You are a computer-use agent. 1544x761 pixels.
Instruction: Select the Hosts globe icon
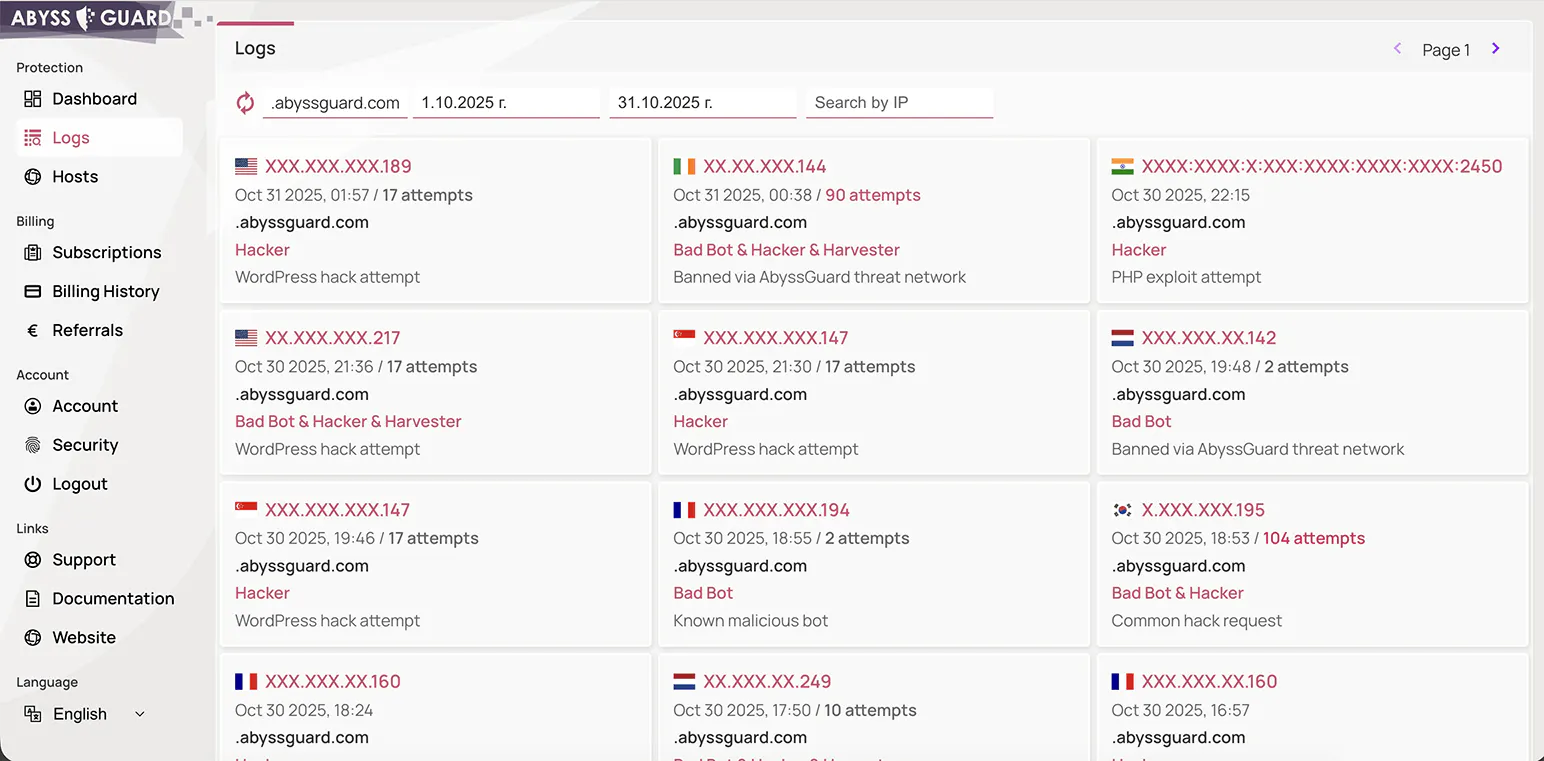[33, 177]
